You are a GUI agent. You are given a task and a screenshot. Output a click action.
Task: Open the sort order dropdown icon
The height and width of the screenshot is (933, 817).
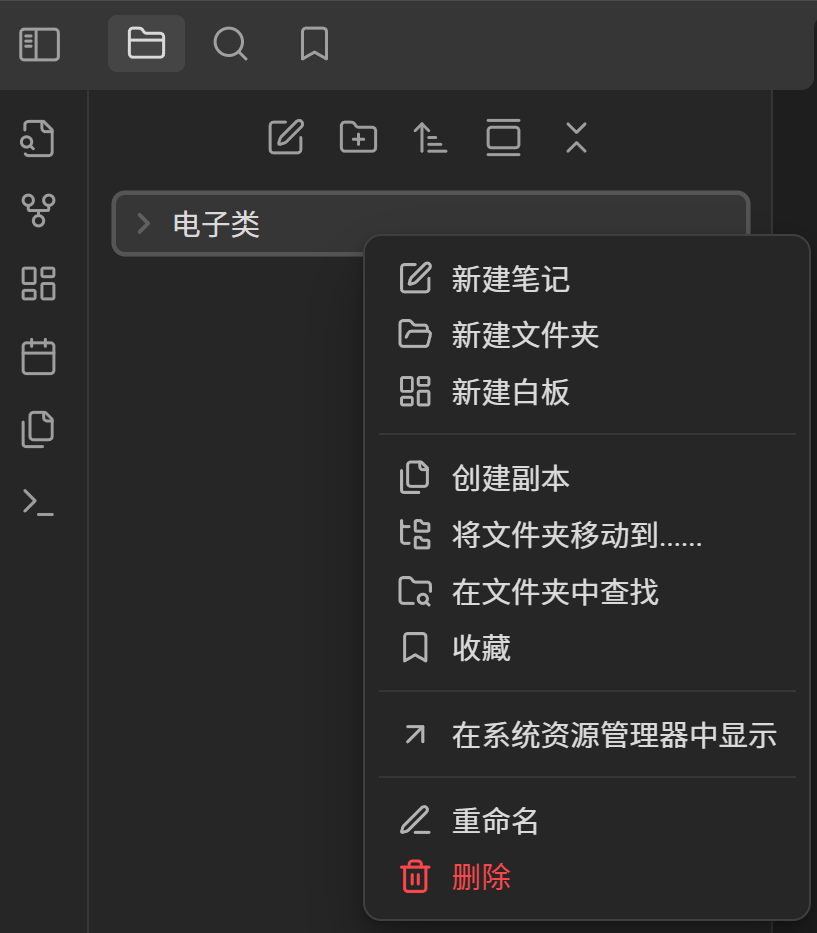tap(430, 137)
